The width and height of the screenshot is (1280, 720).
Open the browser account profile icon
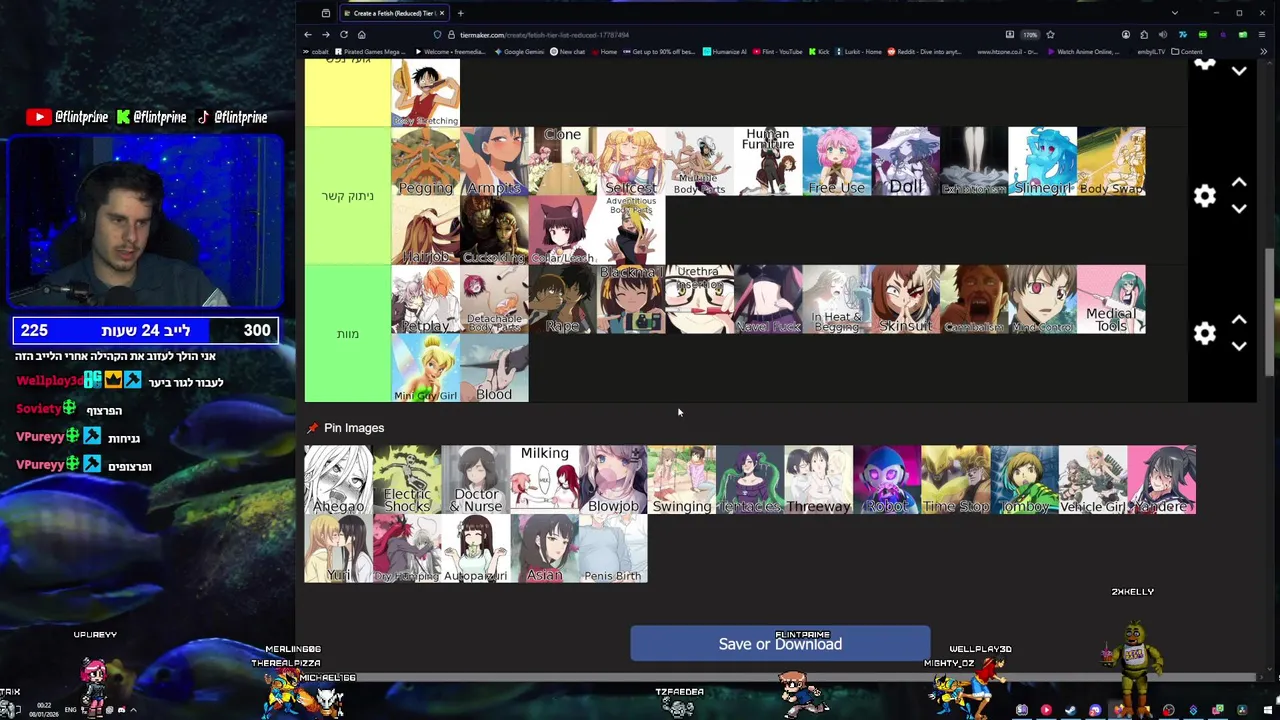point(1126,35)
